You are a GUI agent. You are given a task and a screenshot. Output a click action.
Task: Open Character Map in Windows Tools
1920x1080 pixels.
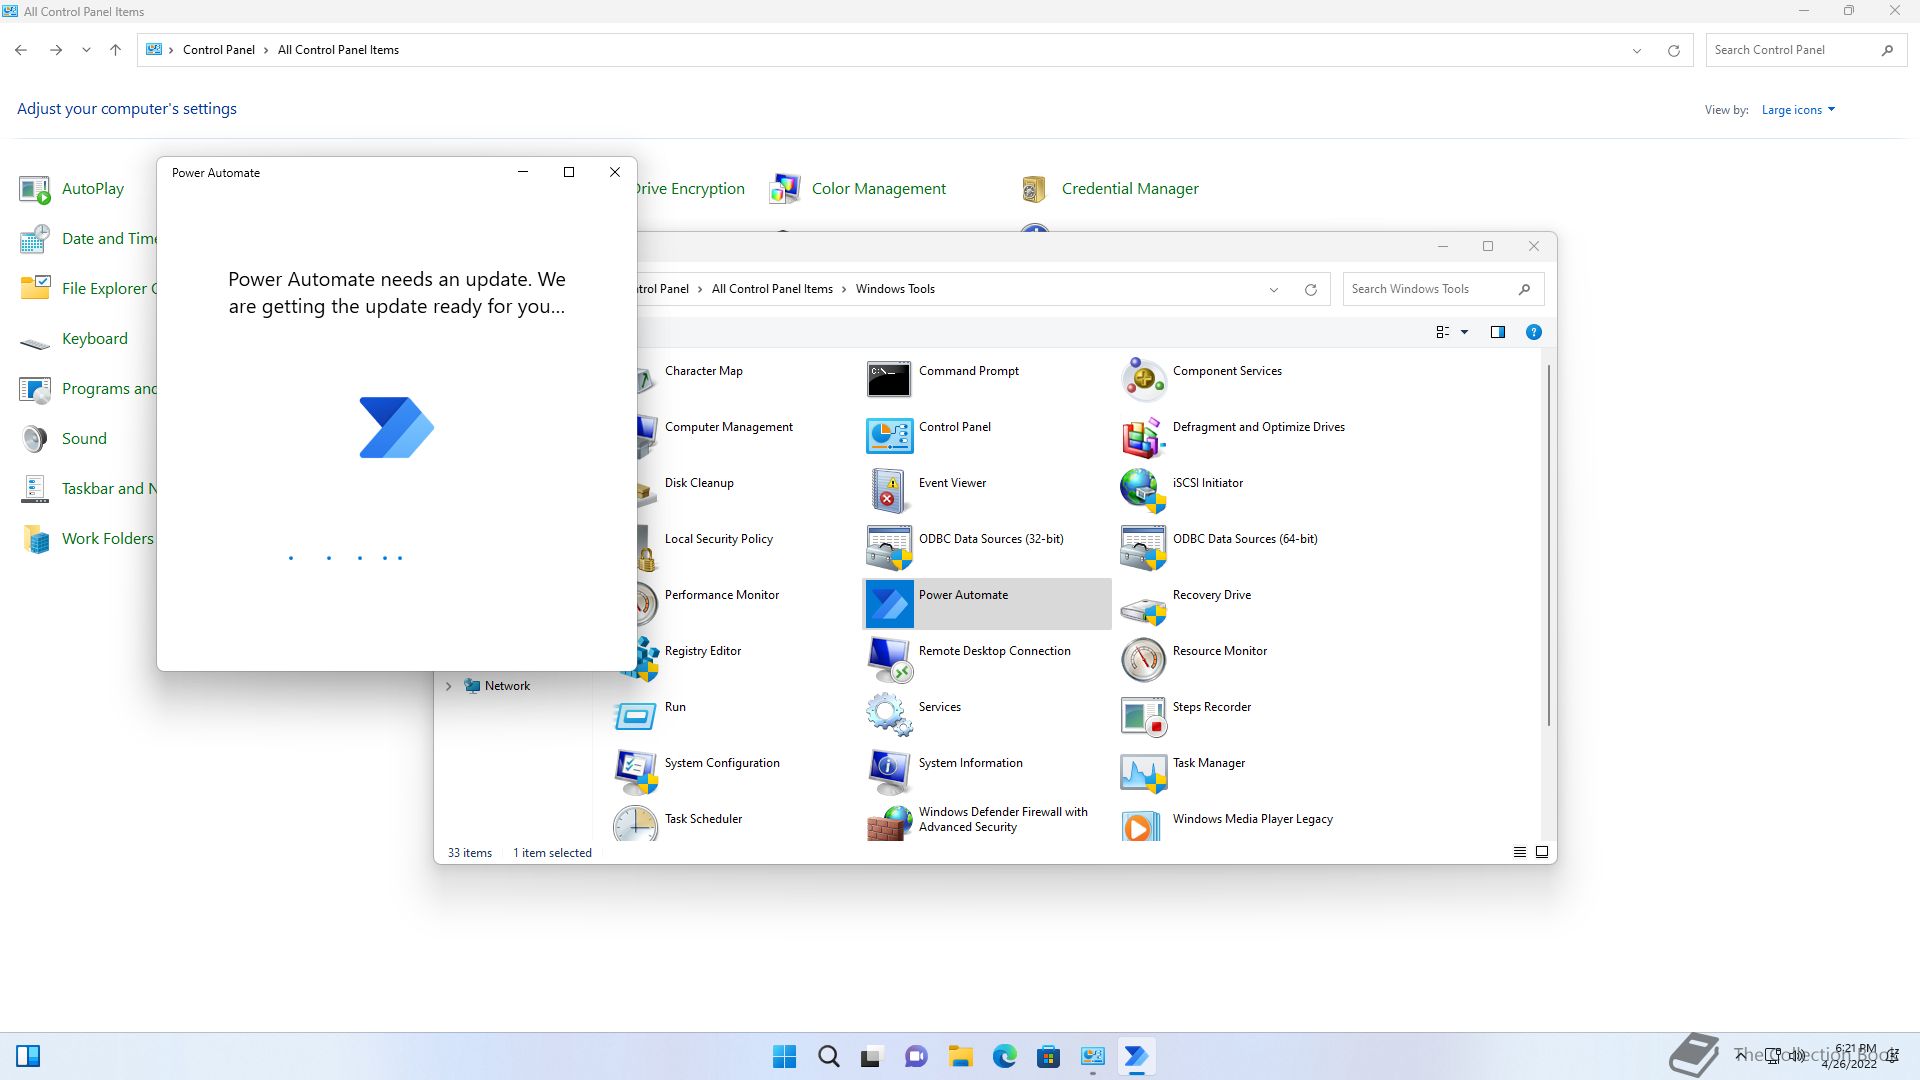pos(703,371)
